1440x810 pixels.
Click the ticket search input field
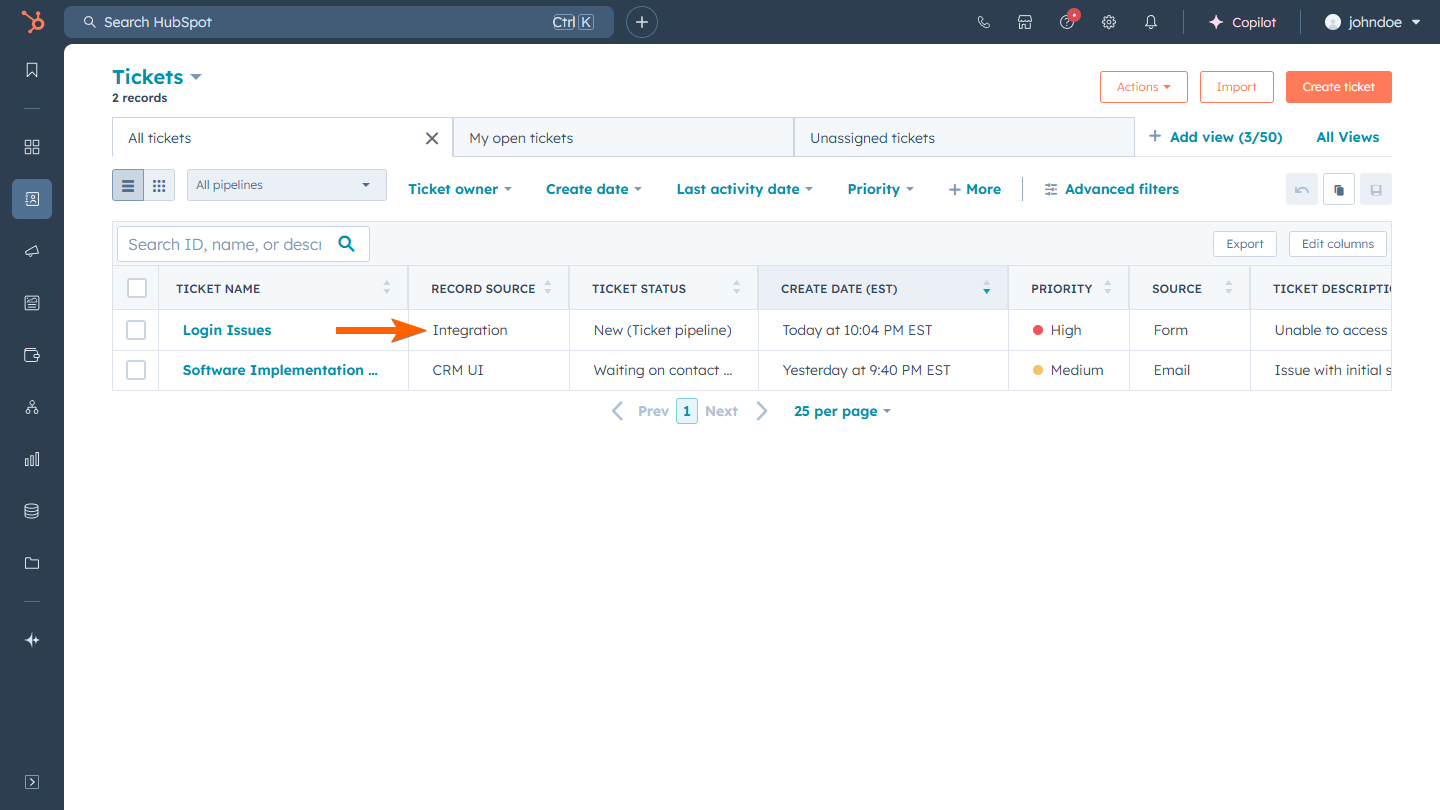click(225, 244)
